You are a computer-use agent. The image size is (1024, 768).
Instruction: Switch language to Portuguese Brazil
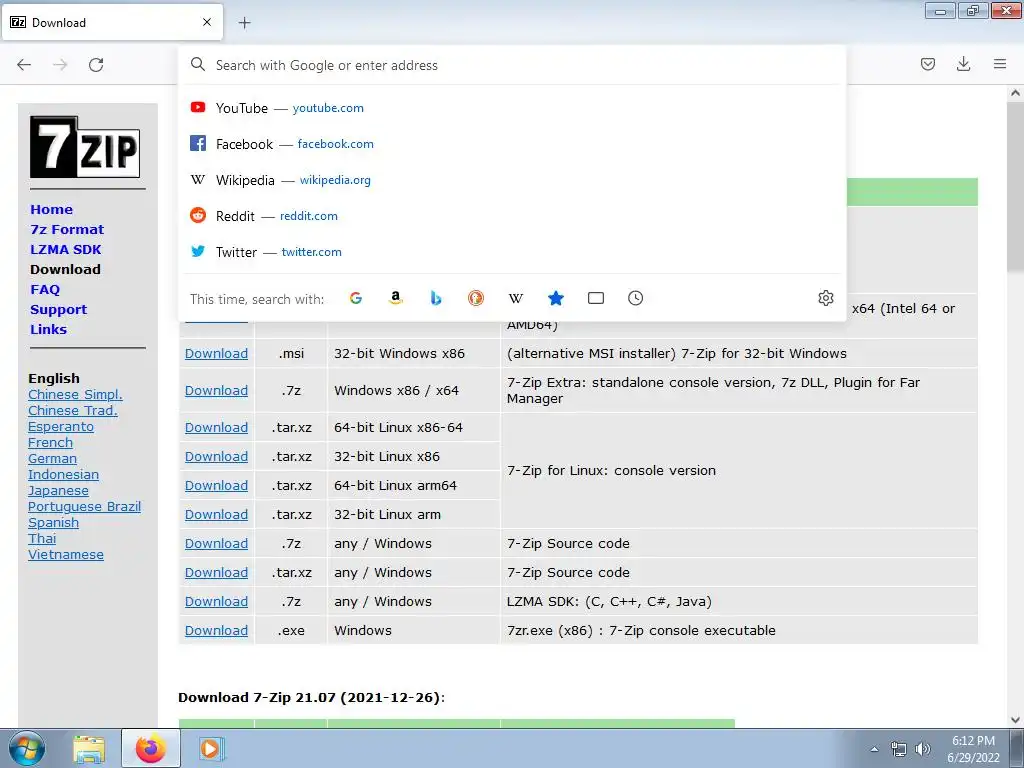tap(84, 507)
